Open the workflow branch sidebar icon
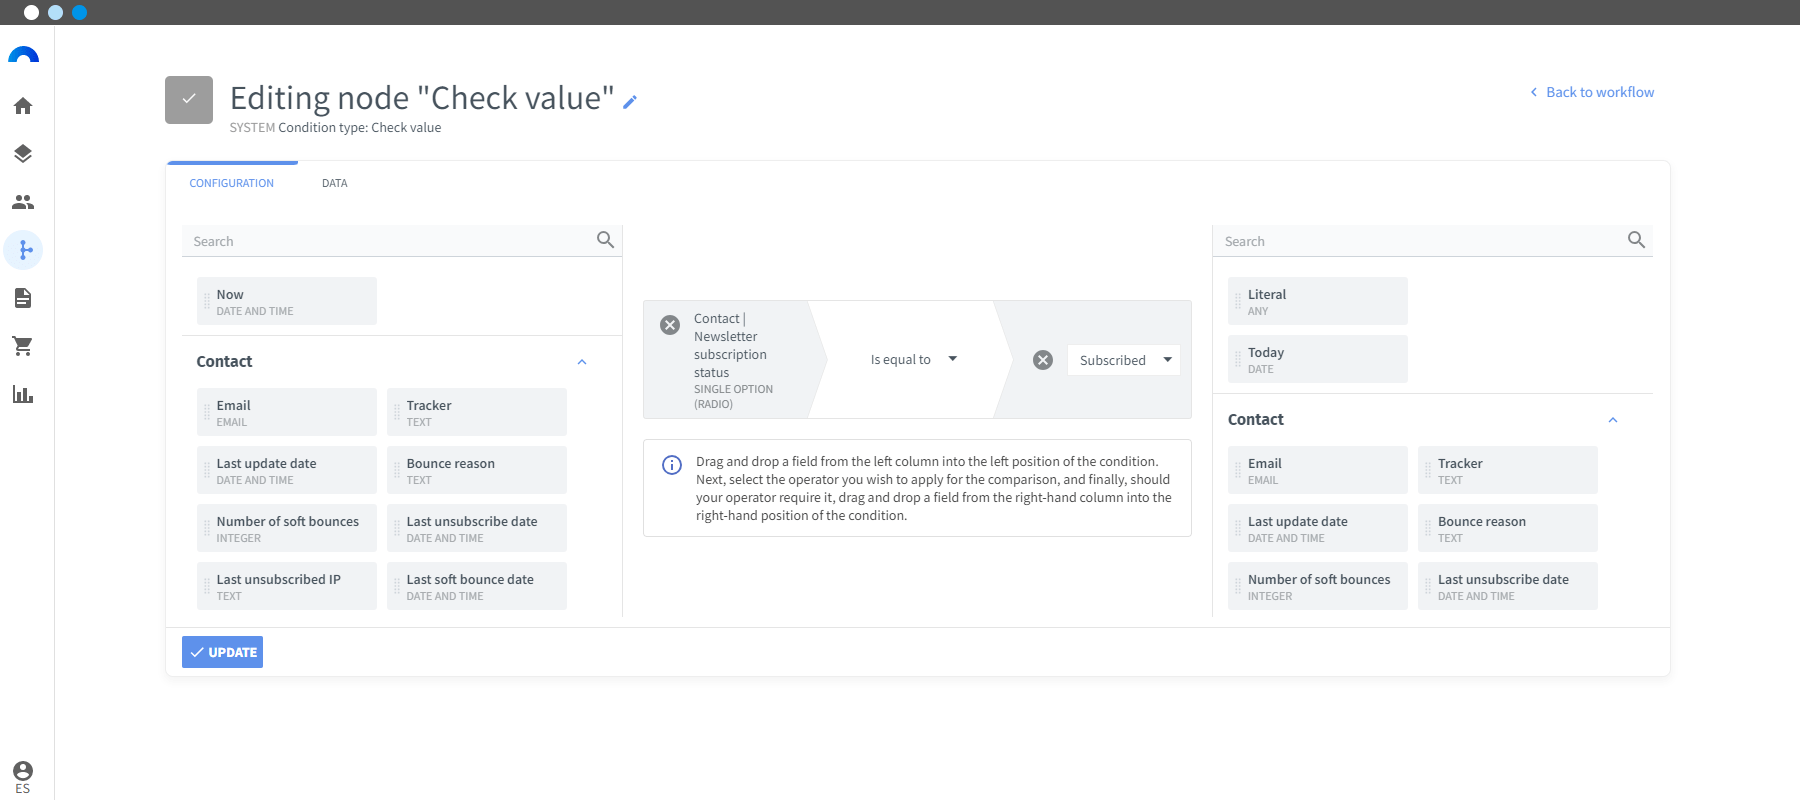 coord(23,250)
